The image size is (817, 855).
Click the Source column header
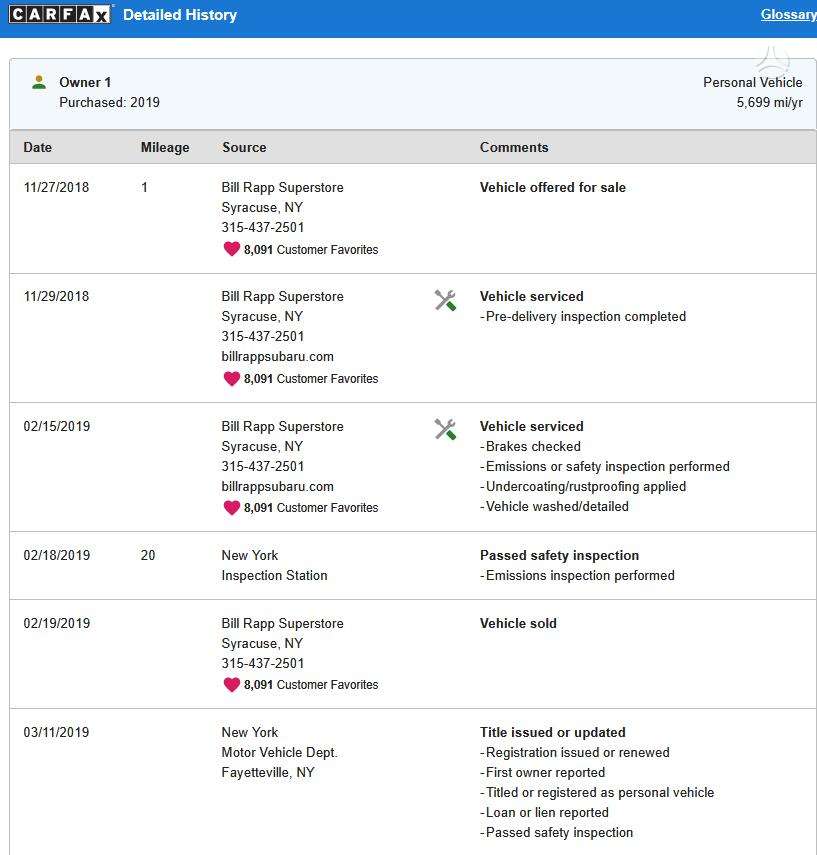[244, 147]
